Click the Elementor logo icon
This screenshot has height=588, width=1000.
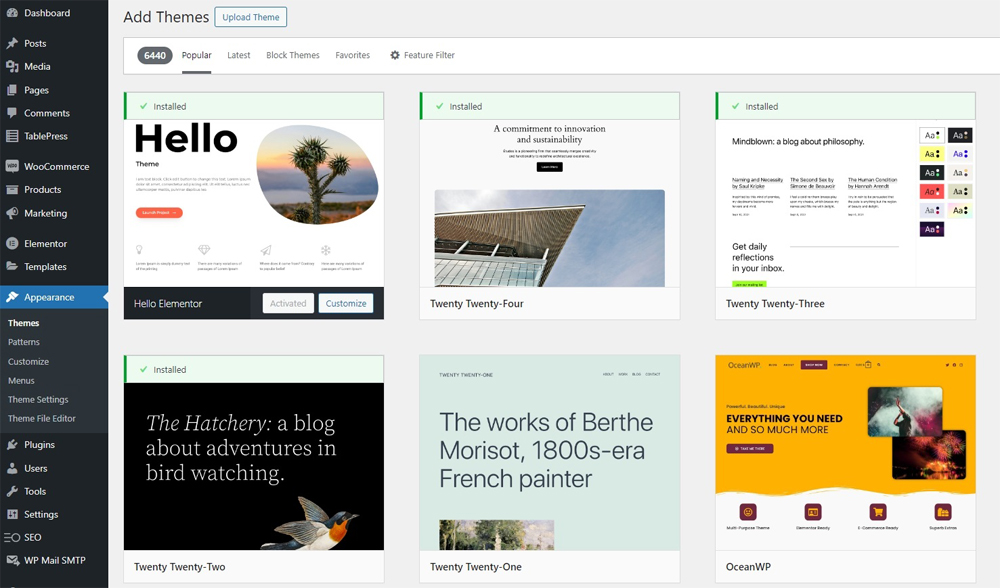12,244
